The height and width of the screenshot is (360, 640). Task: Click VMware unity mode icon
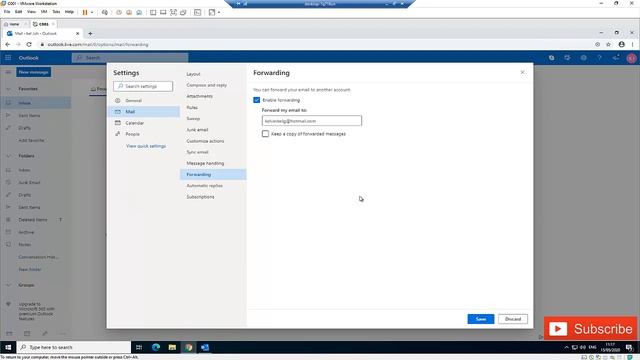click(x=183, y=12)
